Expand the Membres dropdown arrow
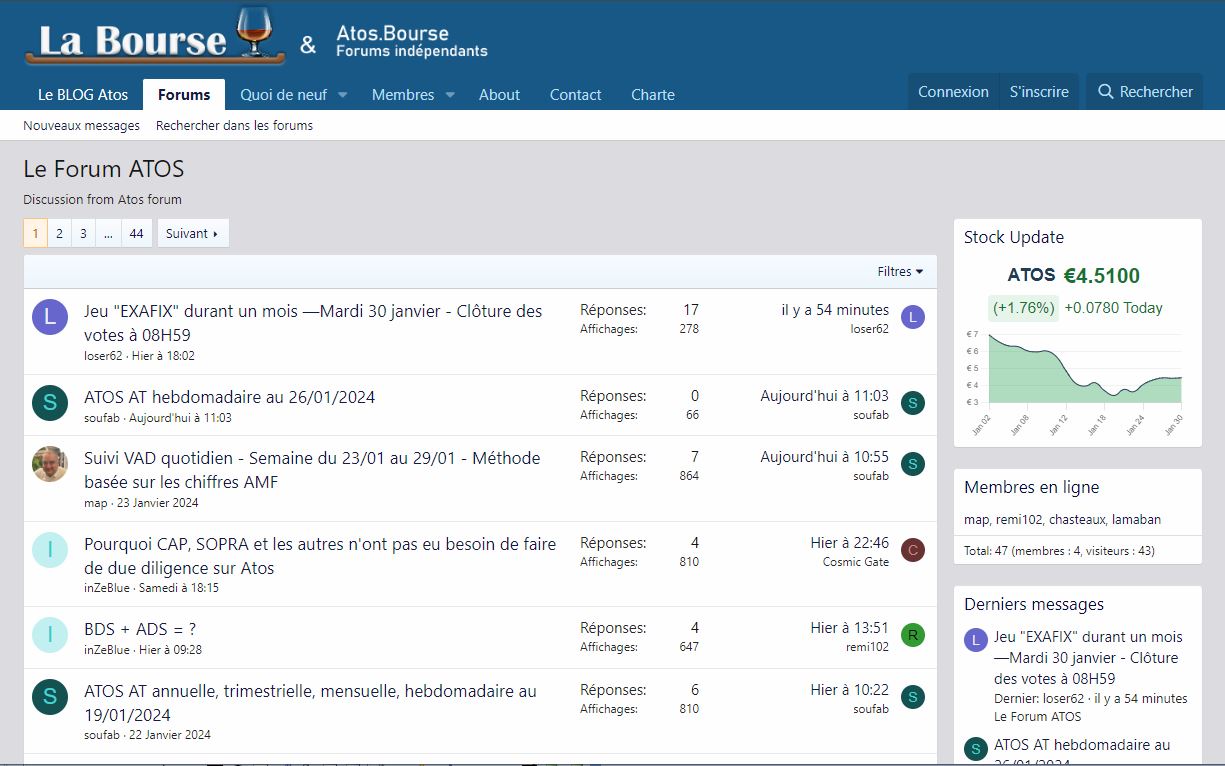The image size is (1225, 766). (450, 95)
